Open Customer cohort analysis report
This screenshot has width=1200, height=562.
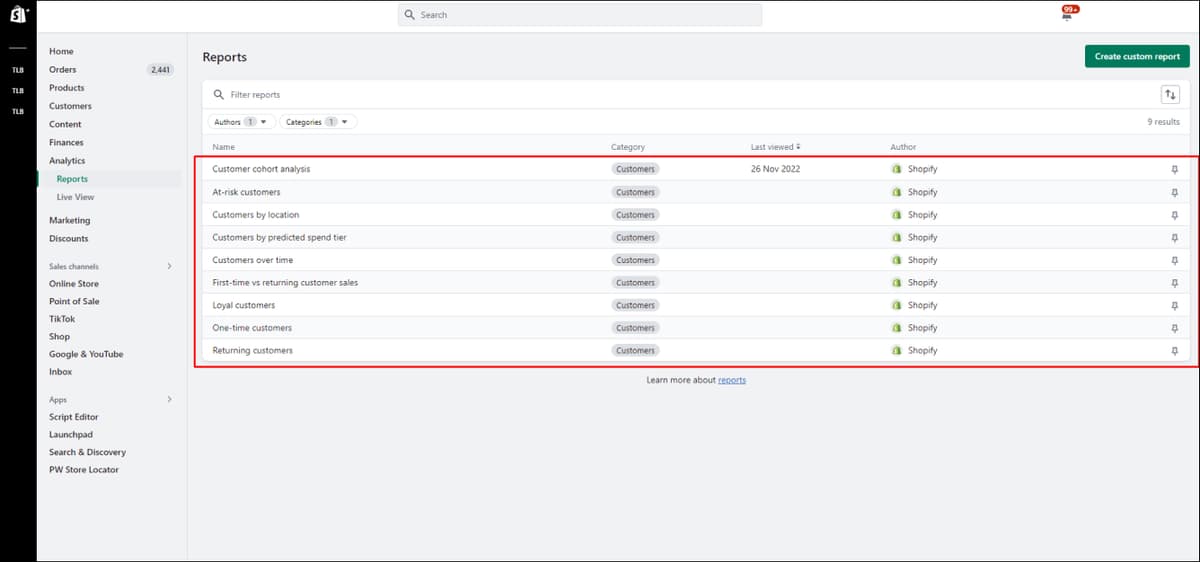[x=261, y=169]
